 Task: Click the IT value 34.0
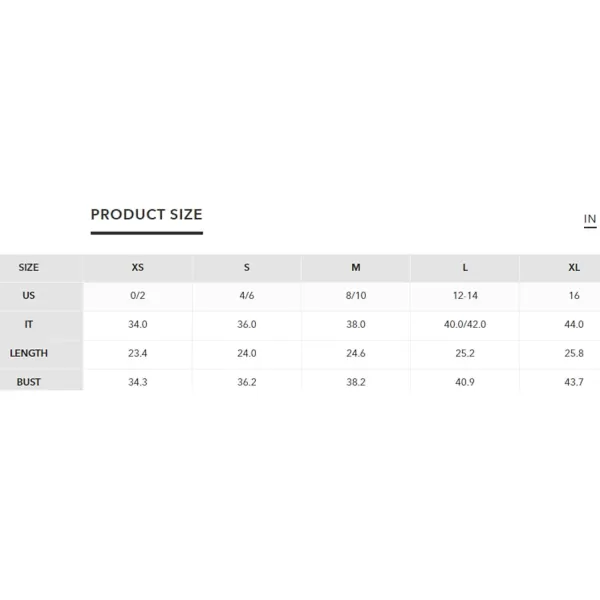[x=138, y=324]
